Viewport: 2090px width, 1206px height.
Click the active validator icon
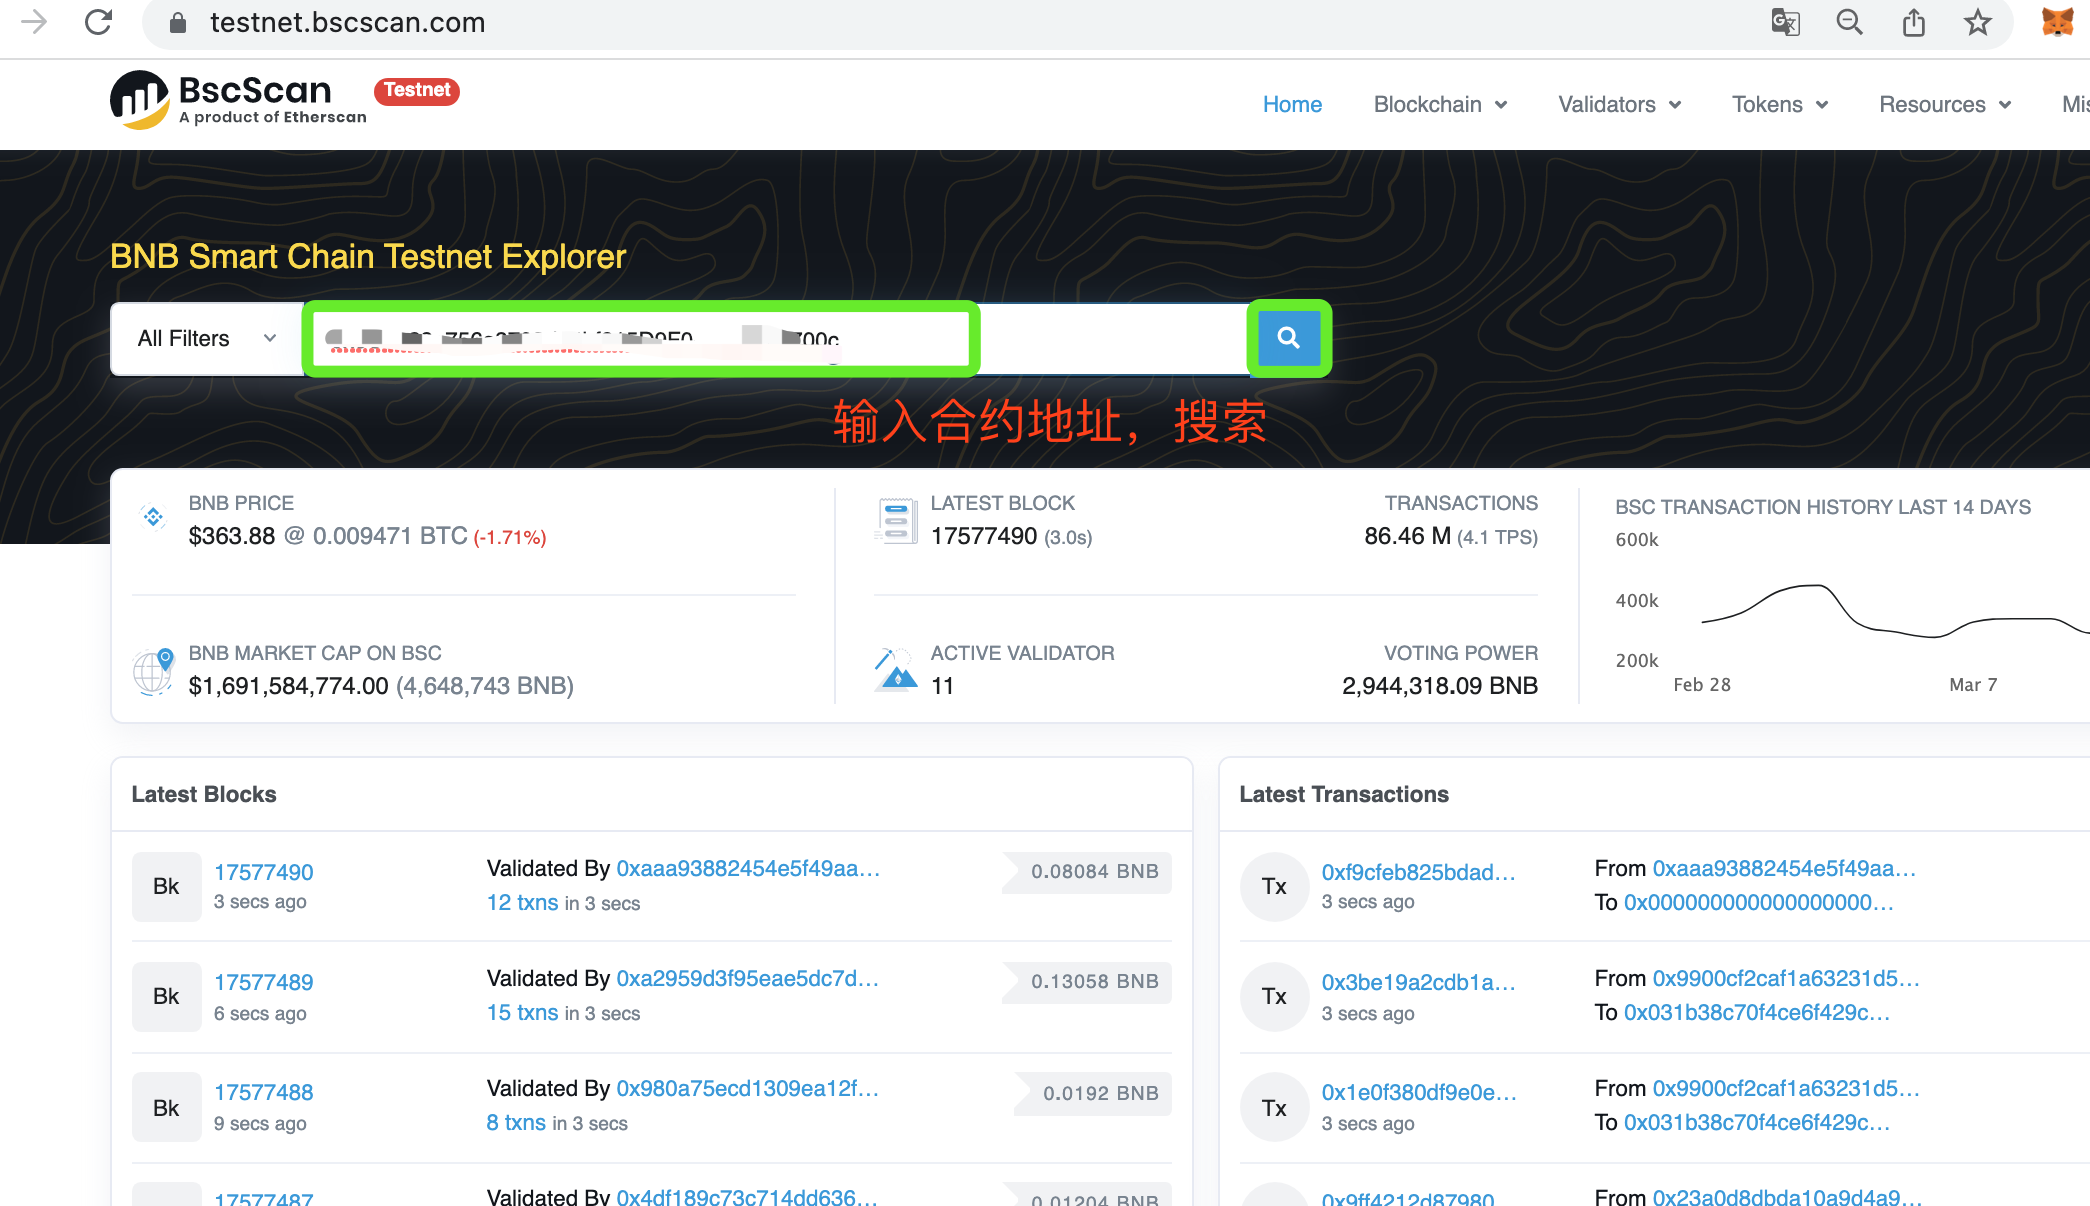(896, 670)
